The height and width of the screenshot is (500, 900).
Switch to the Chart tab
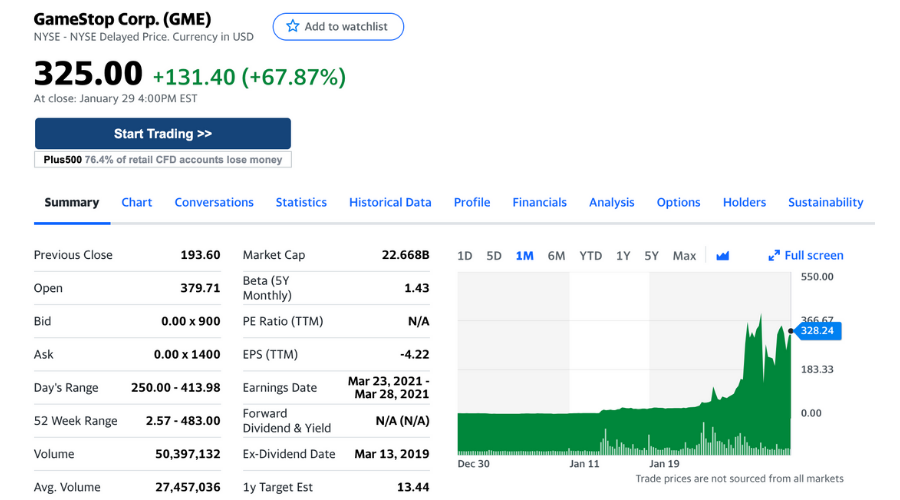pos(137,202)
